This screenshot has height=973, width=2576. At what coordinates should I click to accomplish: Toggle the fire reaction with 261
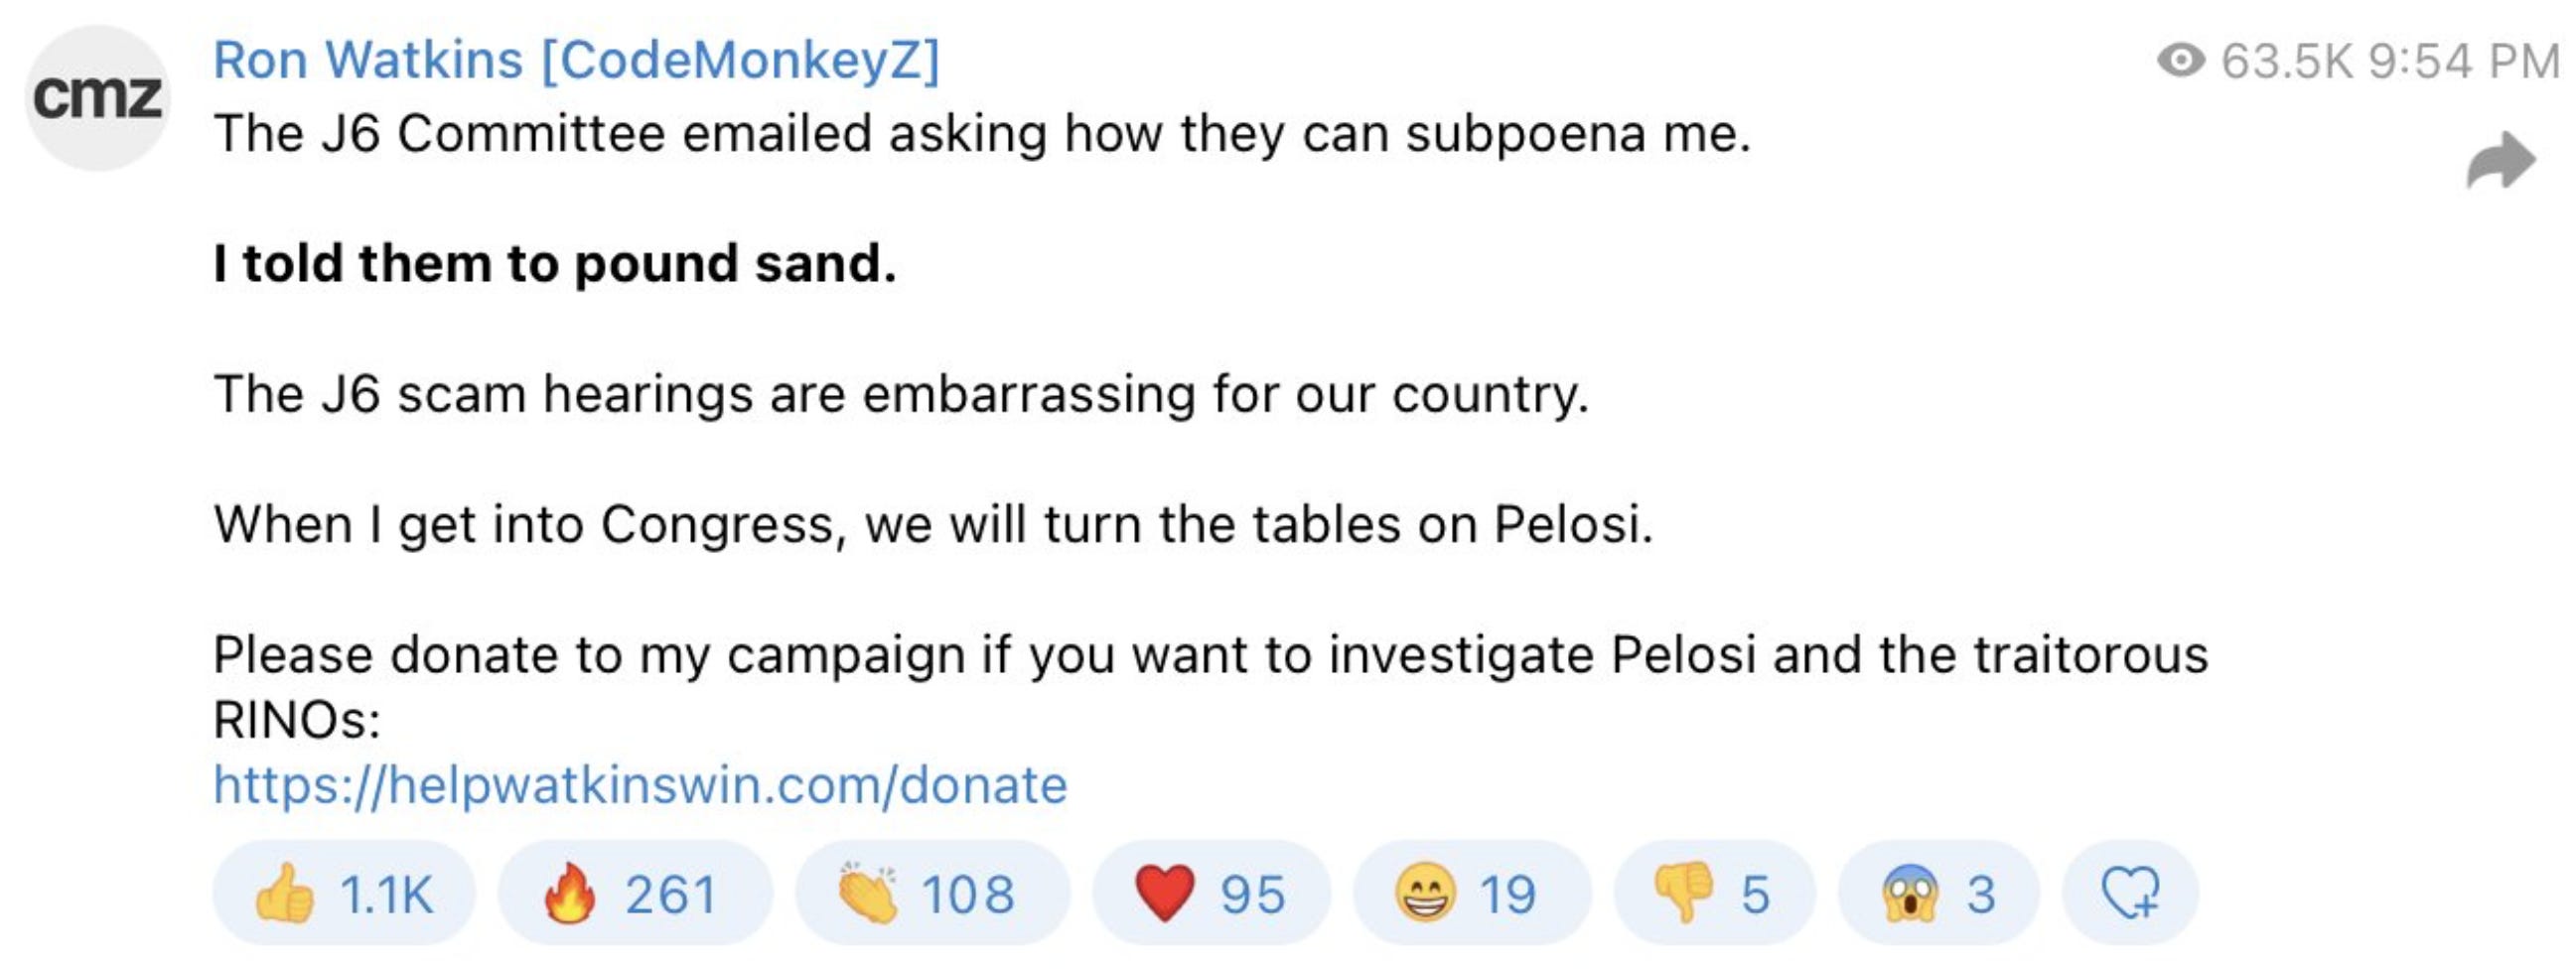634,893
